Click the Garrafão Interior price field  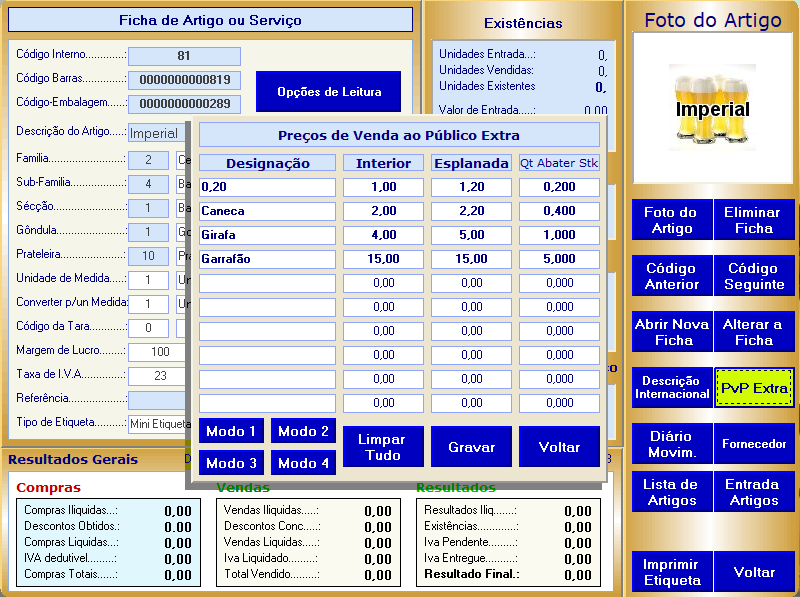(383, 259)
